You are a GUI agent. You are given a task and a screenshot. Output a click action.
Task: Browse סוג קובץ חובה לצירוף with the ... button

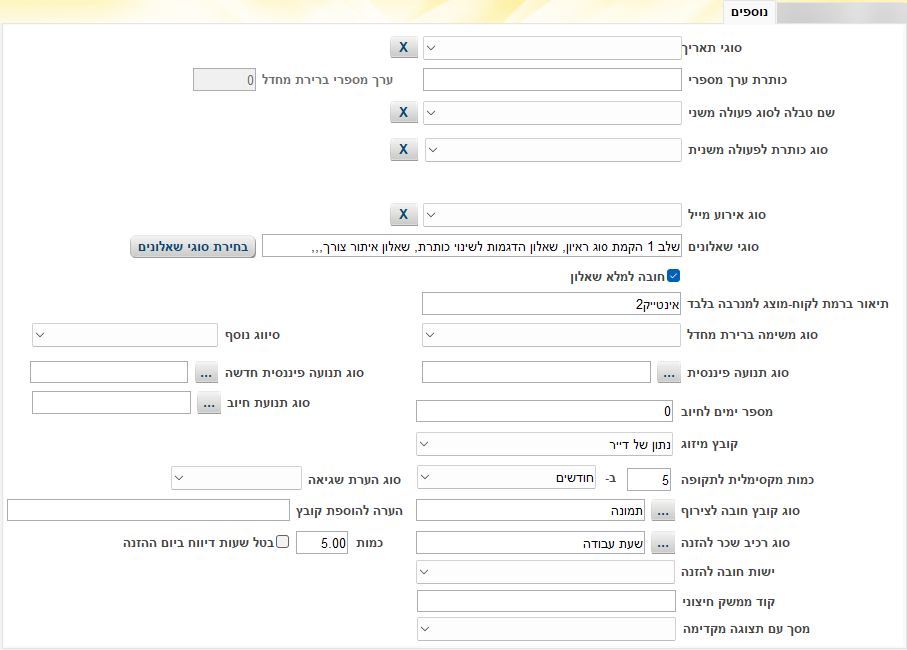coord(662,511)
